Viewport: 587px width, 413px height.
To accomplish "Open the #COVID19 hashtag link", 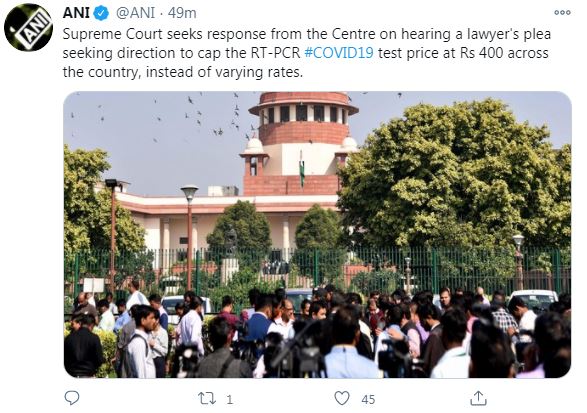I will 339,53.
